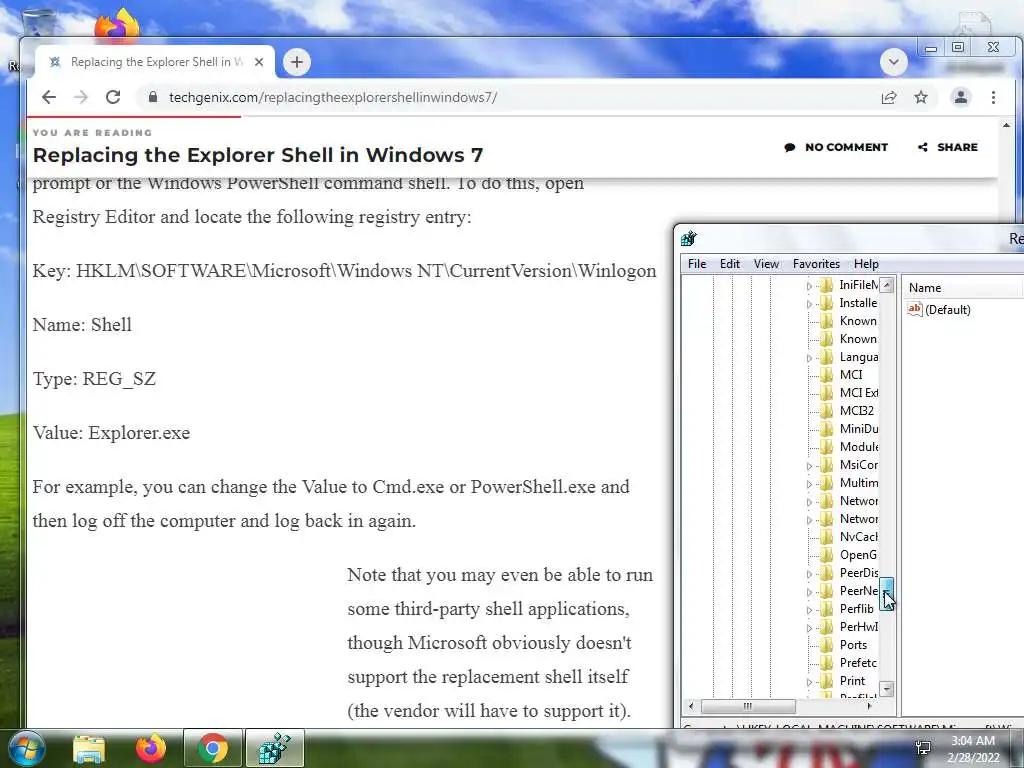Bookmark this page with the star icon
The height and width of the screenshot is (768, 1024).
(x=921, y=97)
